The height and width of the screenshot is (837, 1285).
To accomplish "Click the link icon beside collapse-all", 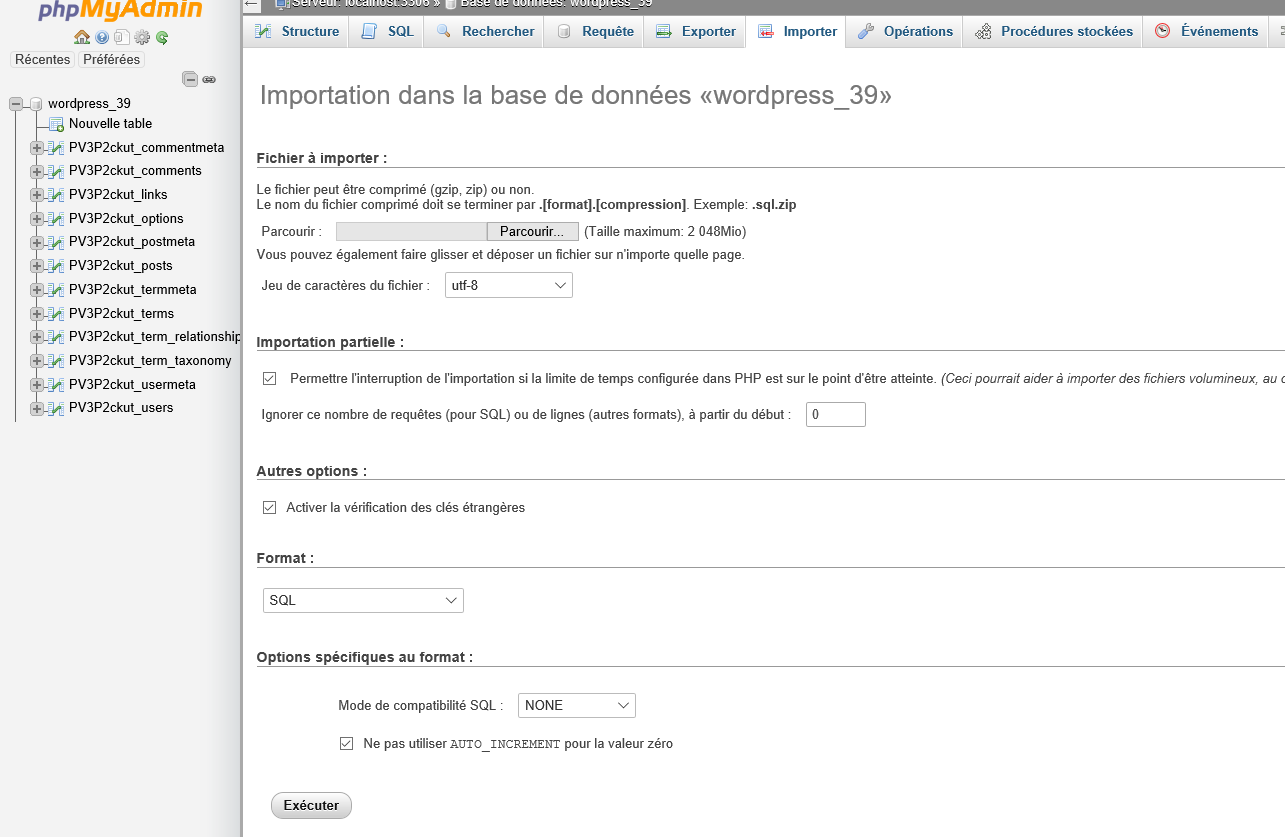I will [209, 79].
